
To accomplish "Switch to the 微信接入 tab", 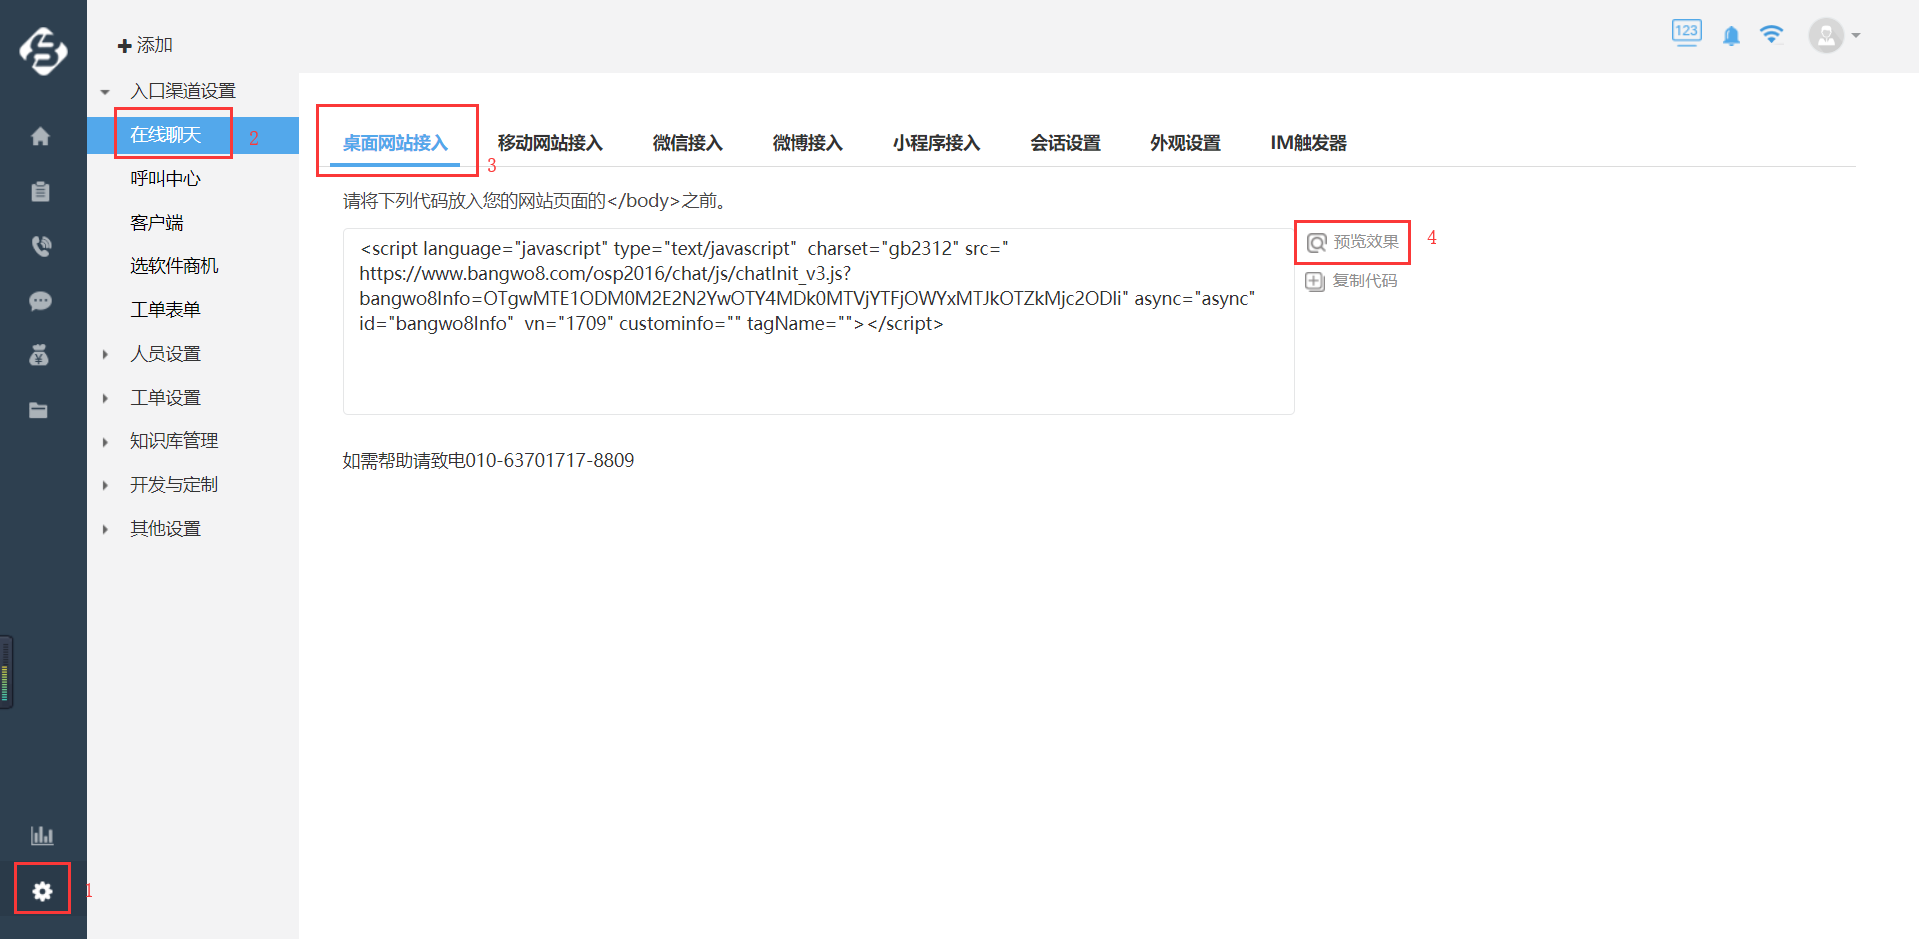I will (687, 143).
